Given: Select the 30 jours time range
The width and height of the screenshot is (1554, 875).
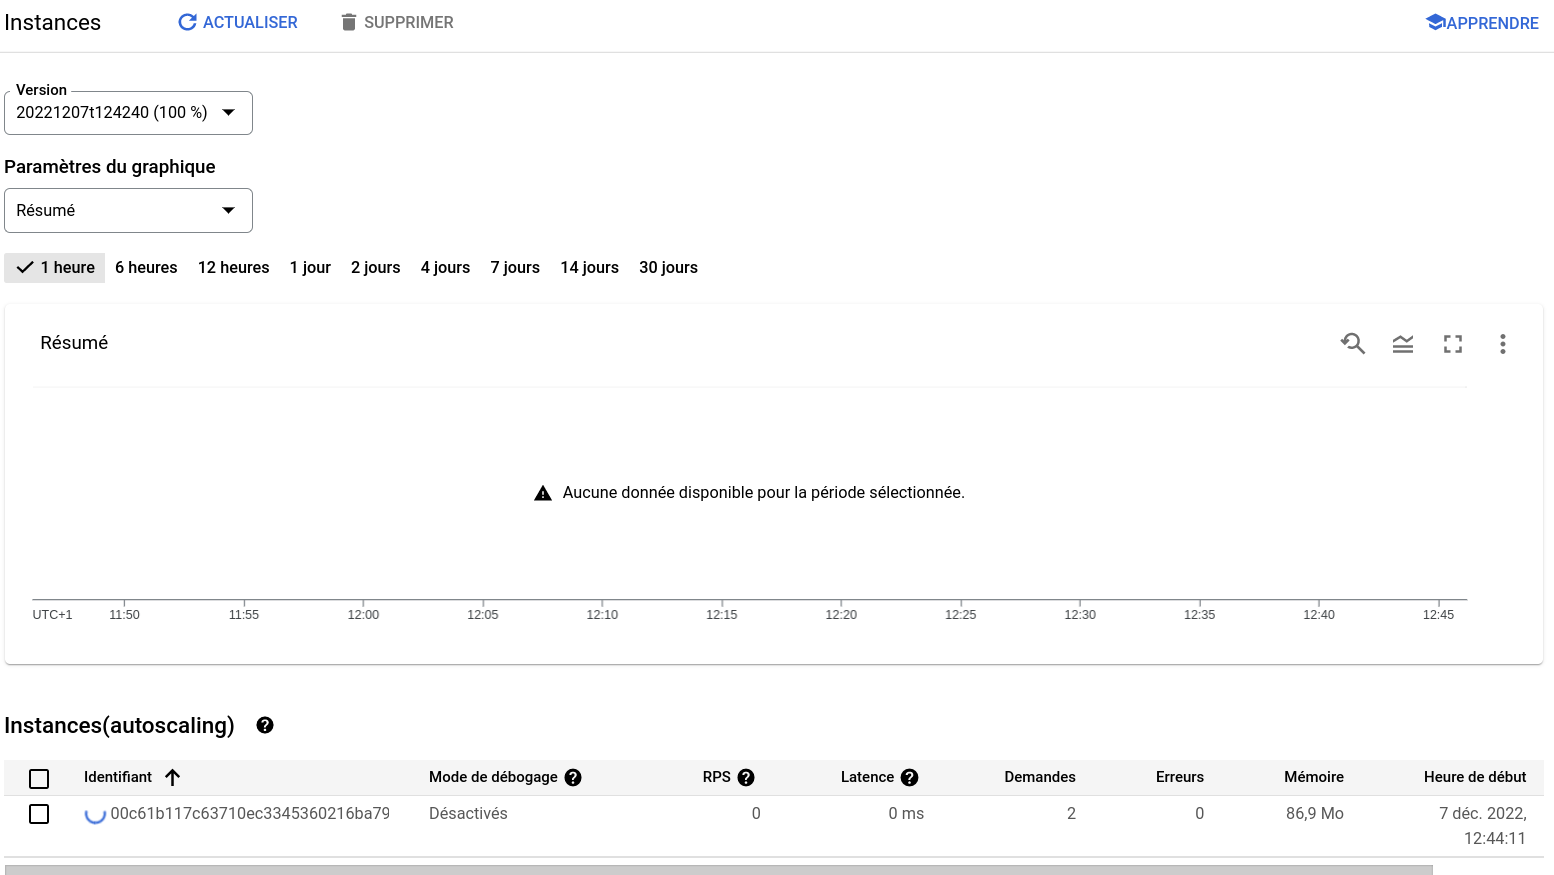Looking at the screenshot, I should (668, 267).
